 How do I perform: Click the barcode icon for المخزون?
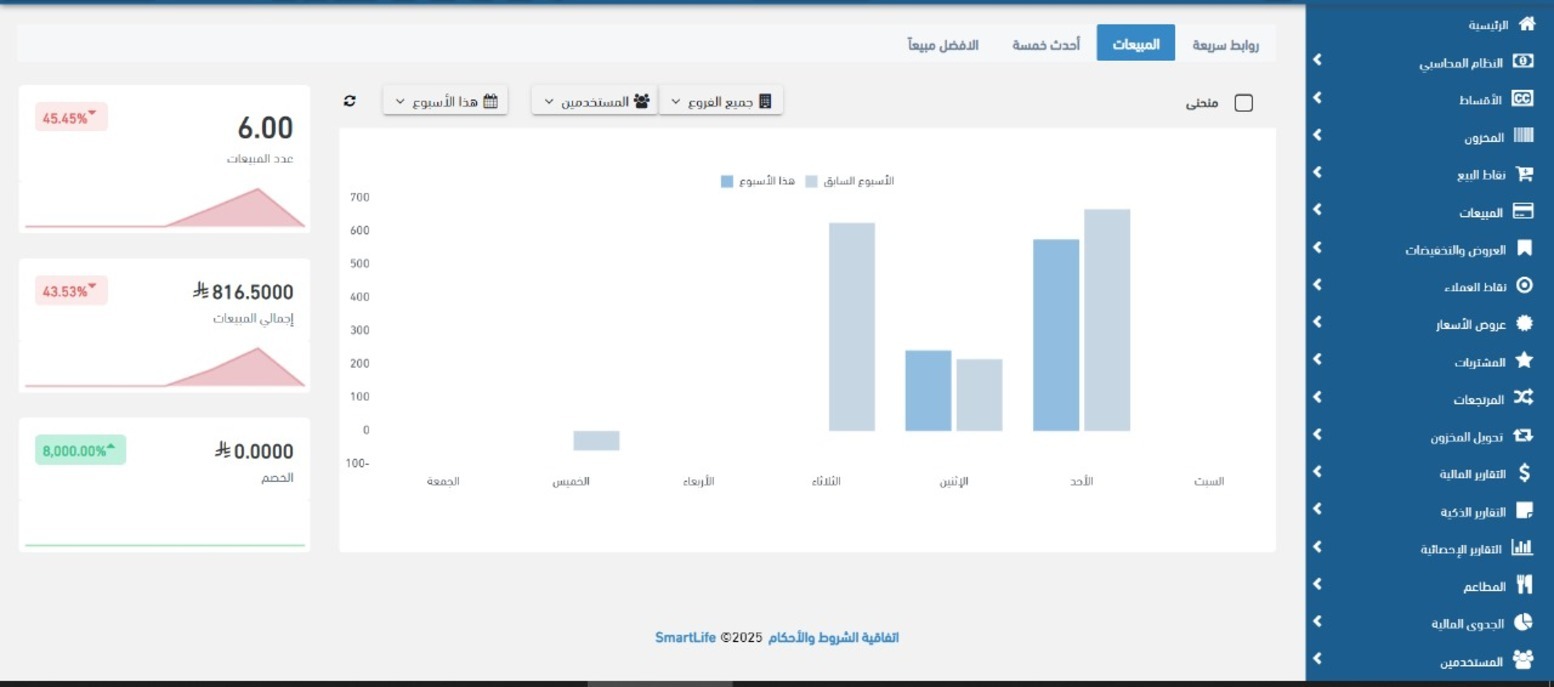1523,137
